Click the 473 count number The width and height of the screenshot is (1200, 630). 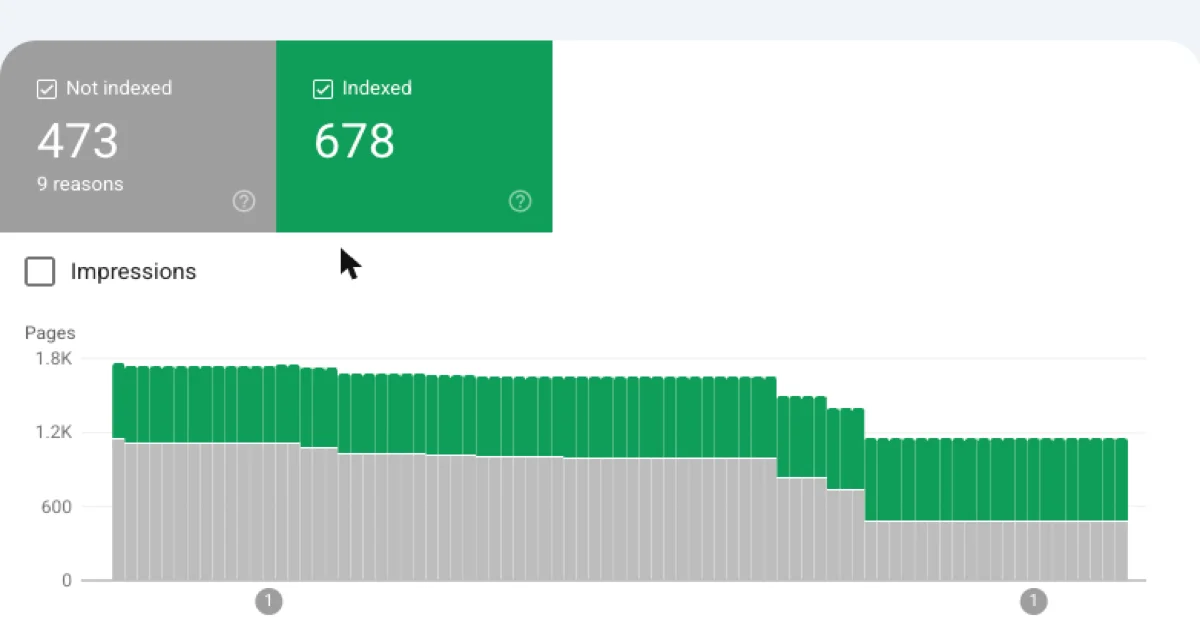coord(78,141)
